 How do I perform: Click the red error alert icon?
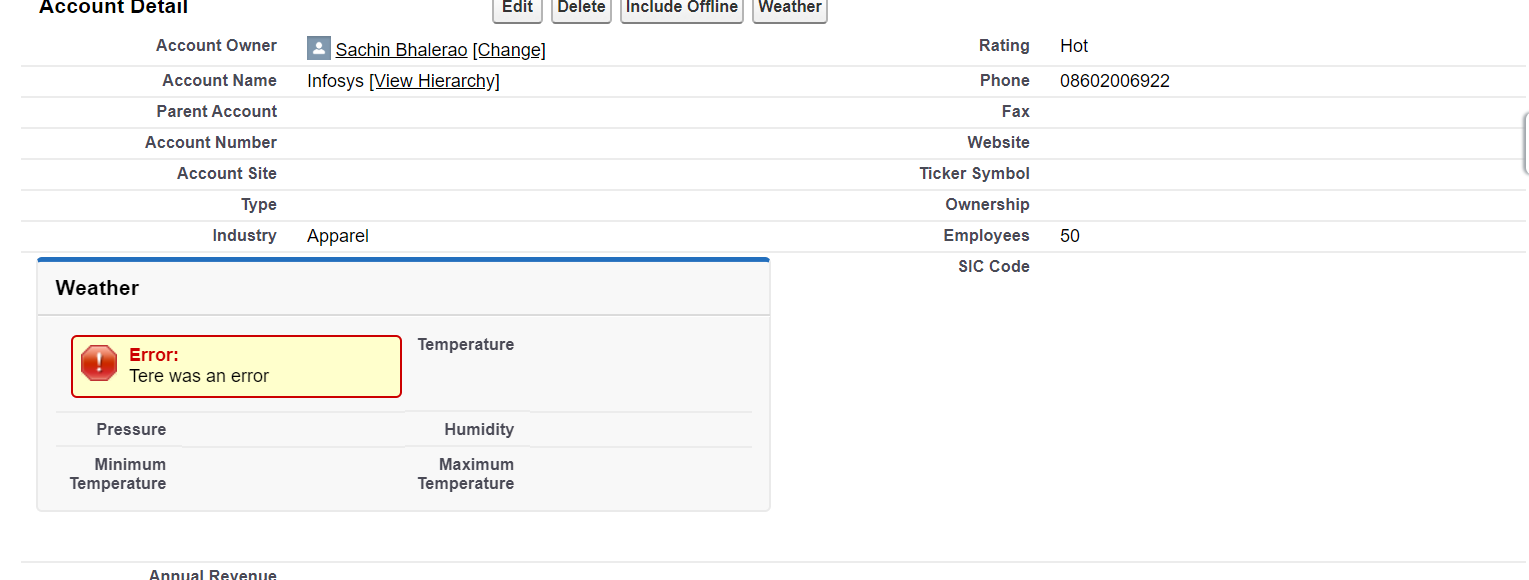click(99, 363)
